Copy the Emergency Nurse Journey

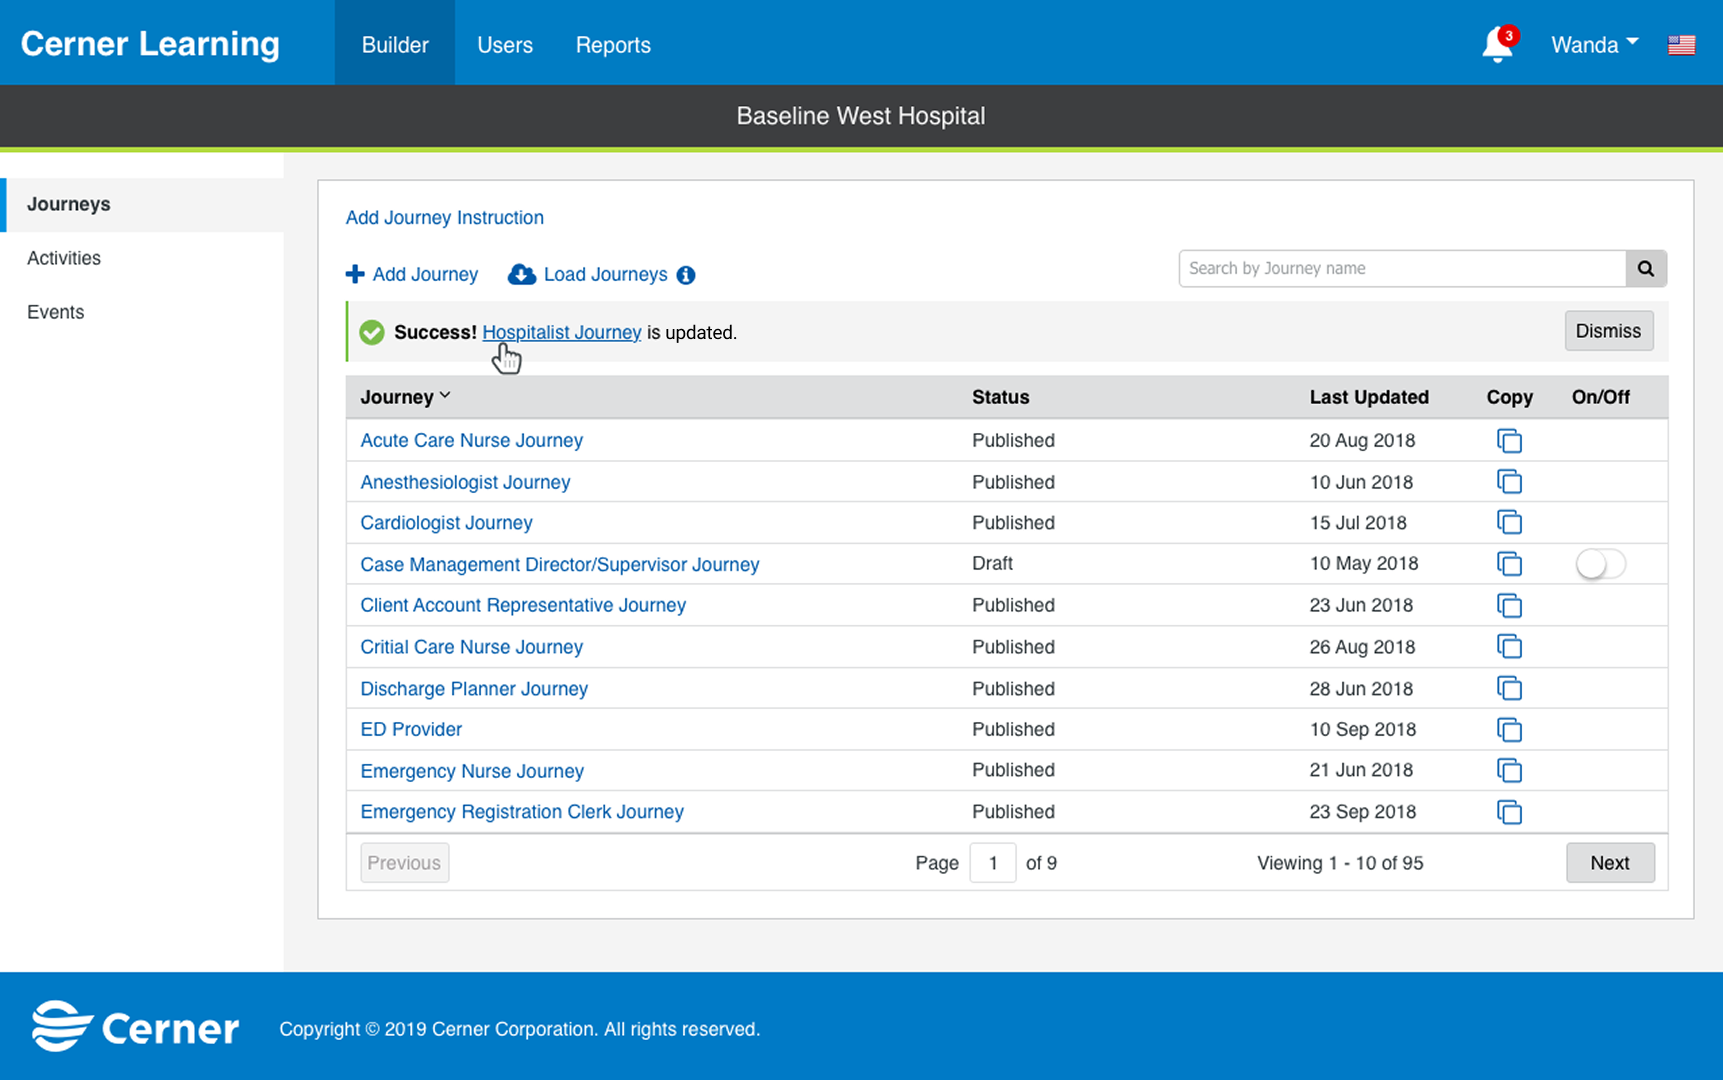tap(1509, 770)
